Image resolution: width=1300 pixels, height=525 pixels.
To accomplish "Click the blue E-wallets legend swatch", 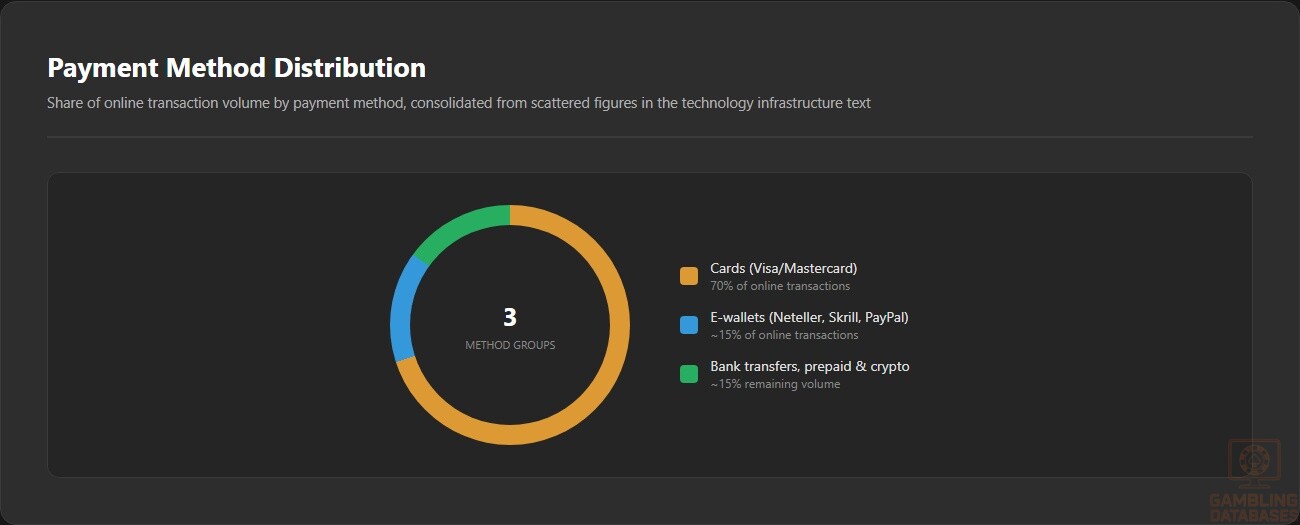I will click(x=689, y=325).
